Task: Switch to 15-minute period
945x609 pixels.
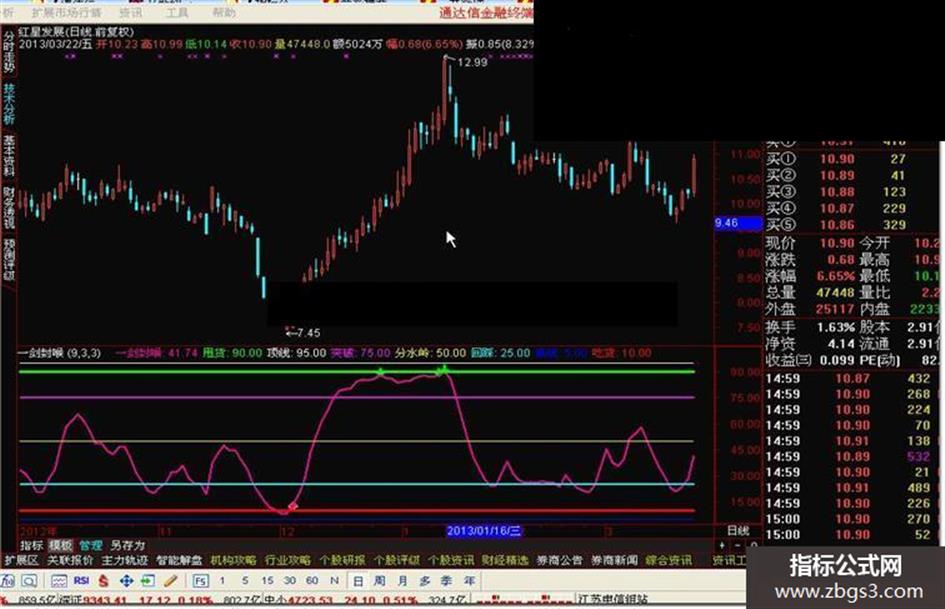Action: (267, 581)
